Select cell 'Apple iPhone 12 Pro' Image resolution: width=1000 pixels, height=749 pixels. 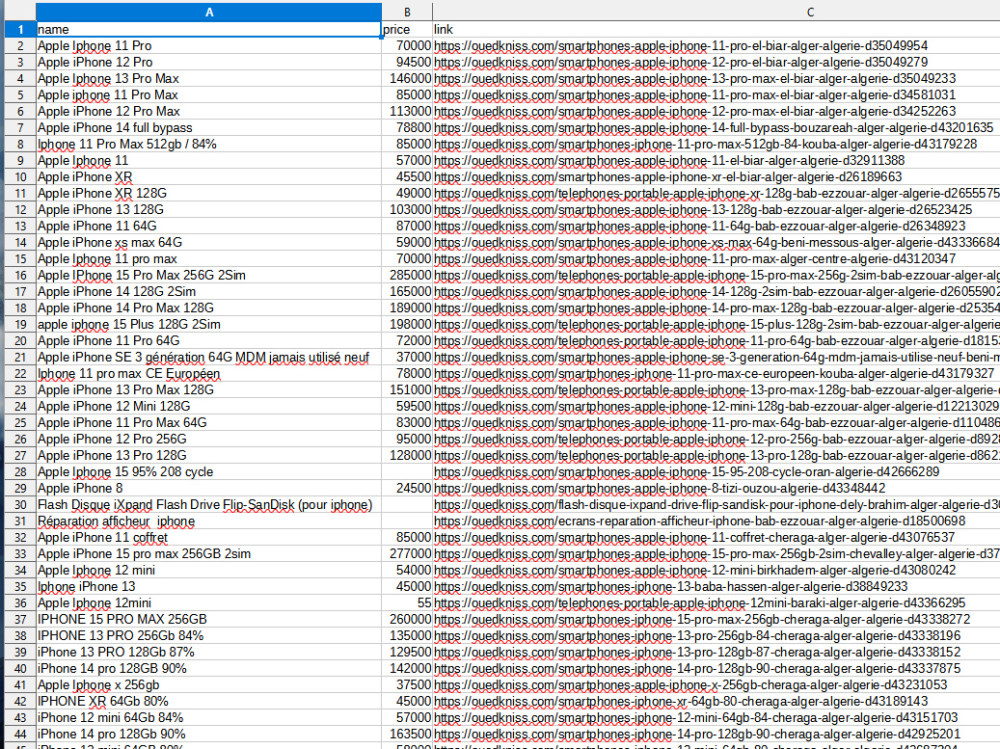point(209,62)
